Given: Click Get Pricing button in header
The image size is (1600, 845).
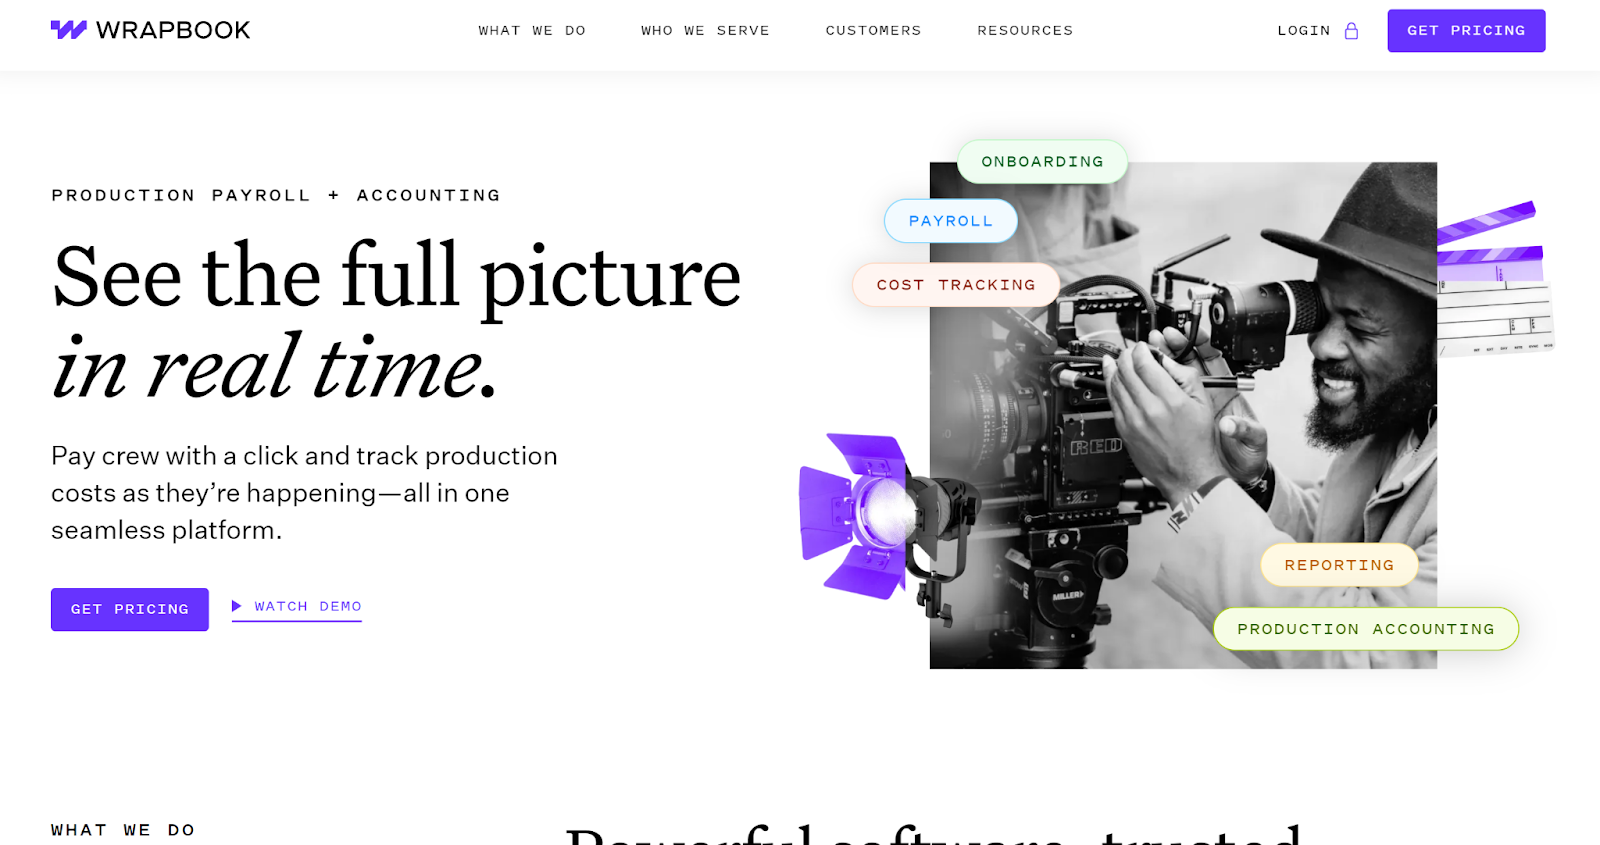Looking at the screenshot, I should point(1466,31).
